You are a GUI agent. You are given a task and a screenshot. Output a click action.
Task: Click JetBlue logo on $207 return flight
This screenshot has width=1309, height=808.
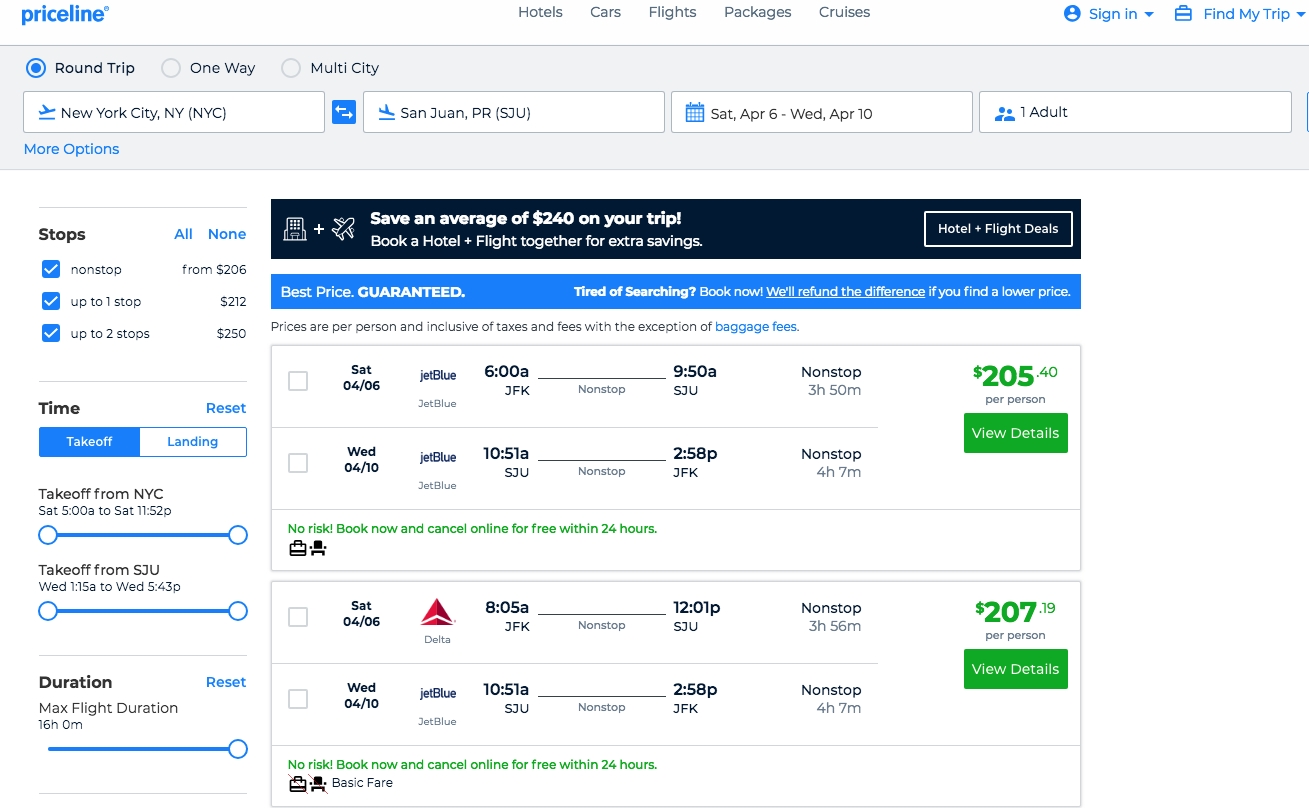coord(437,693)
